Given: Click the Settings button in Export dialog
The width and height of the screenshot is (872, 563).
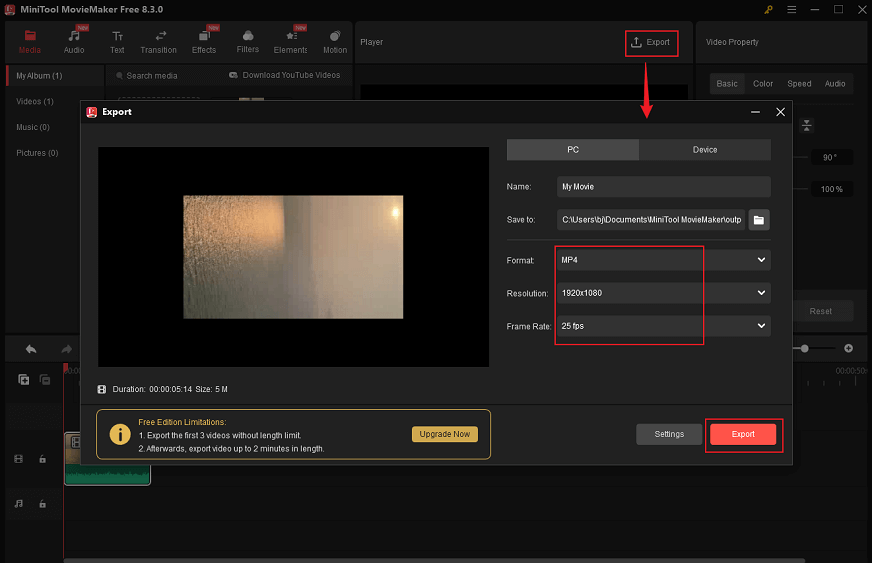Looking at the screenshot, I should [x=669, y=434].
